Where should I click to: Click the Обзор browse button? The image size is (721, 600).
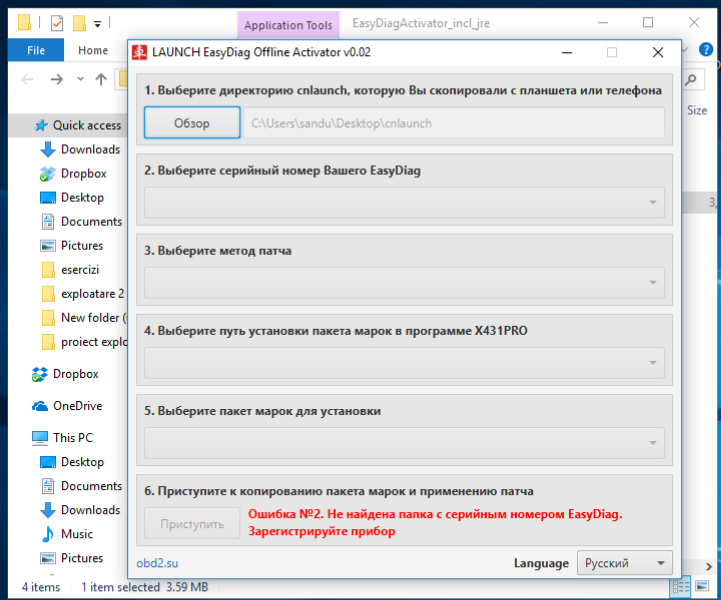(x=192, y=123)
